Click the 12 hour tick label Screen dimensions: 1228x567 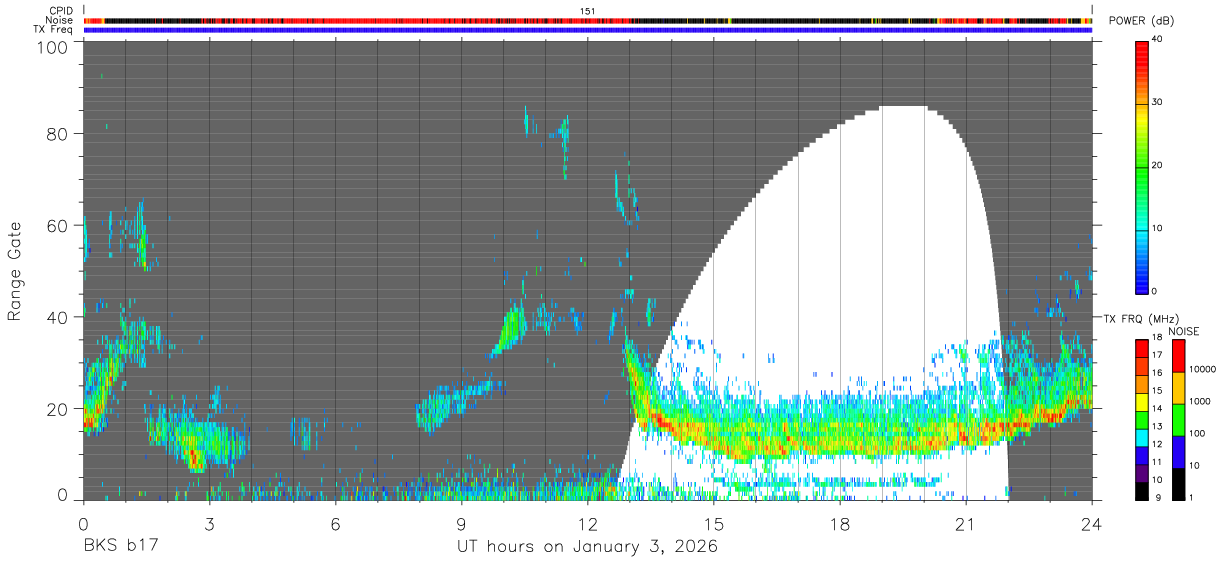pos(587,523)
